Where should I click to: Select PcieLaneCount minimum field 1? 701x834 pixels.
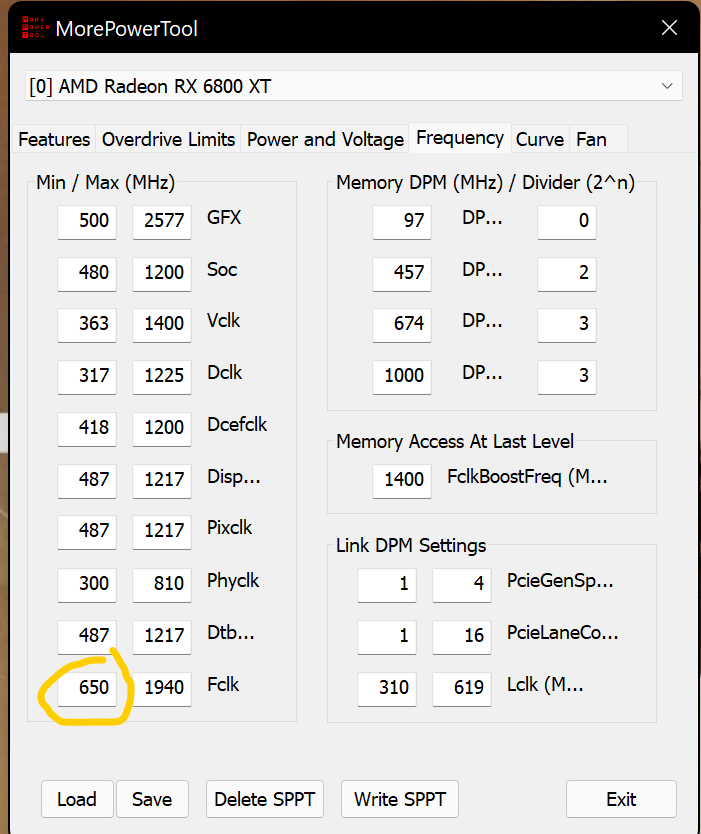[387, 635]
